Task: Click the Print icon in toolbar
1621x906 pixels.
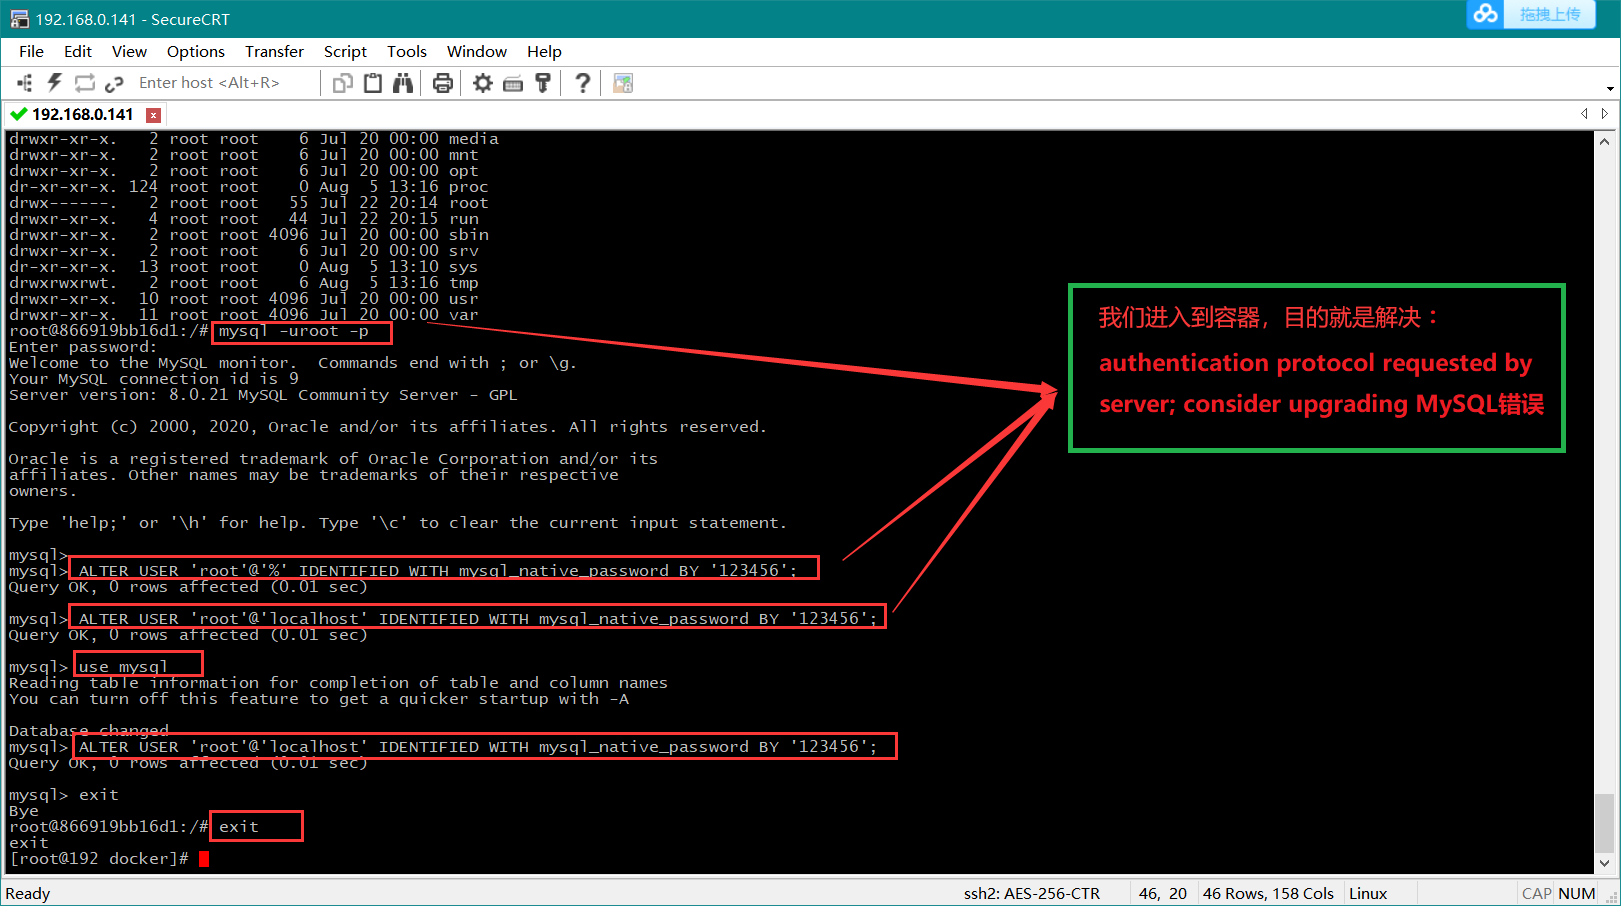Action: coord(443,83)
